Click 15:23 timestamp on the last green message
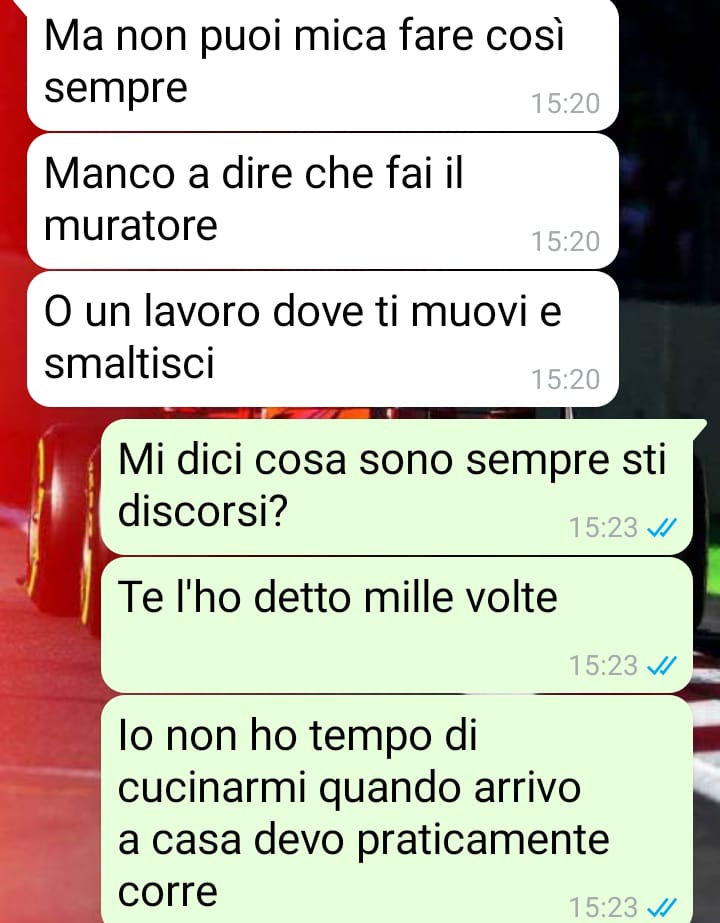 603,907
